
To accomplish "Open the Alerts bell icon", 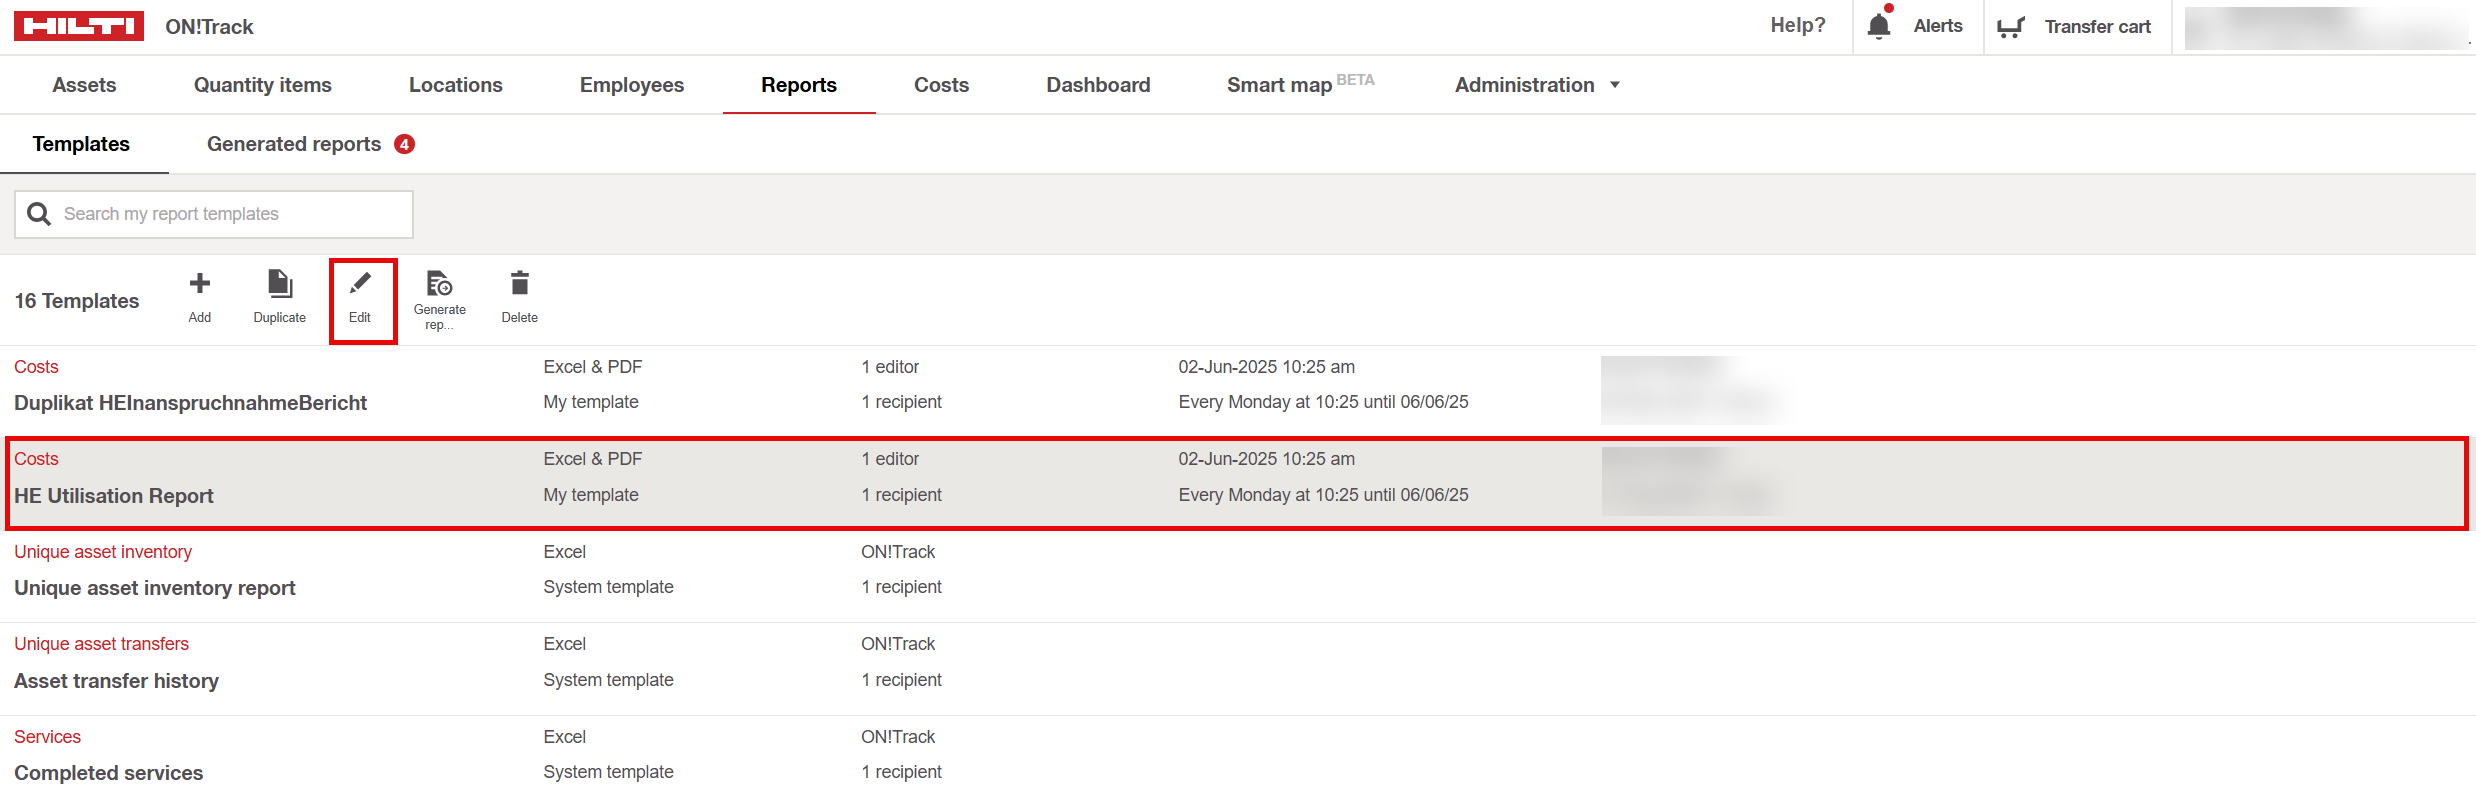I will (1879, 26).
